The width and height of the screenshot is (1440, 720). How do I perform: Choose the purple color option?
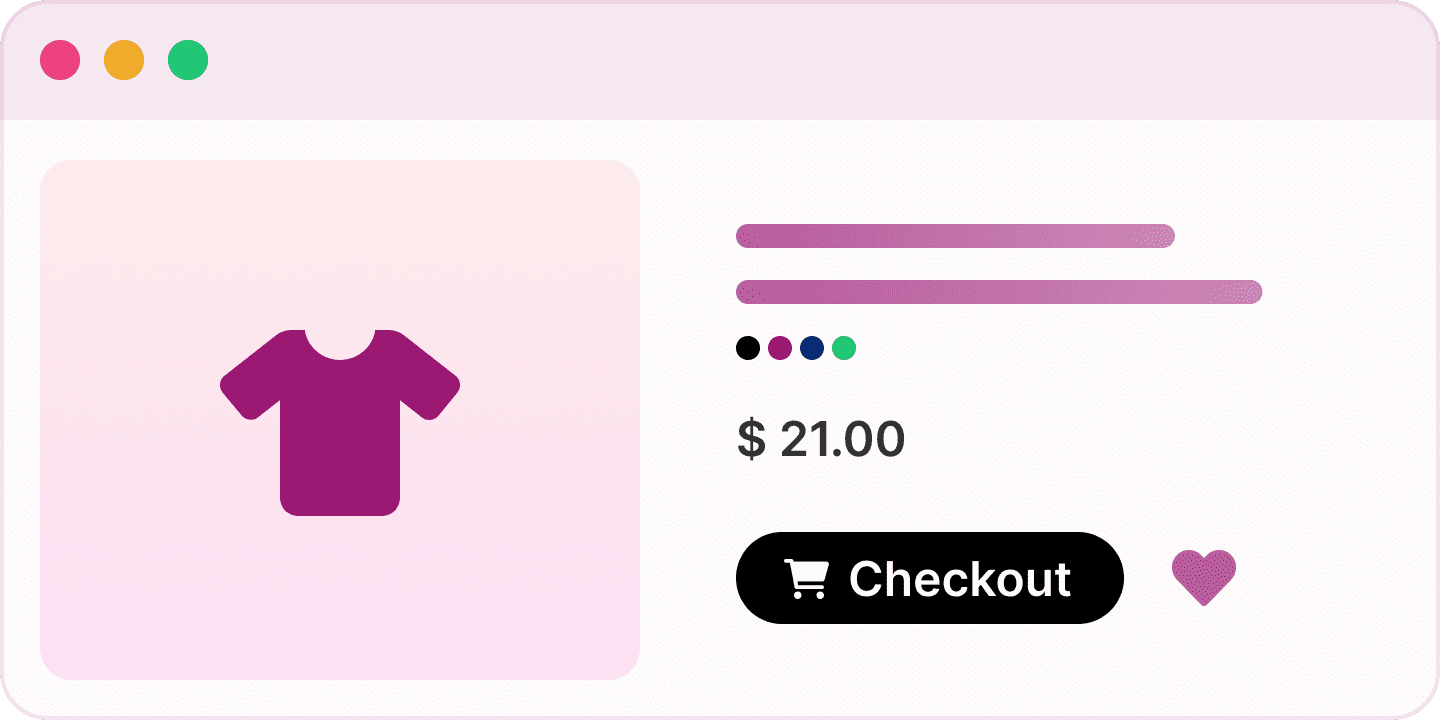tap(780, 348)
